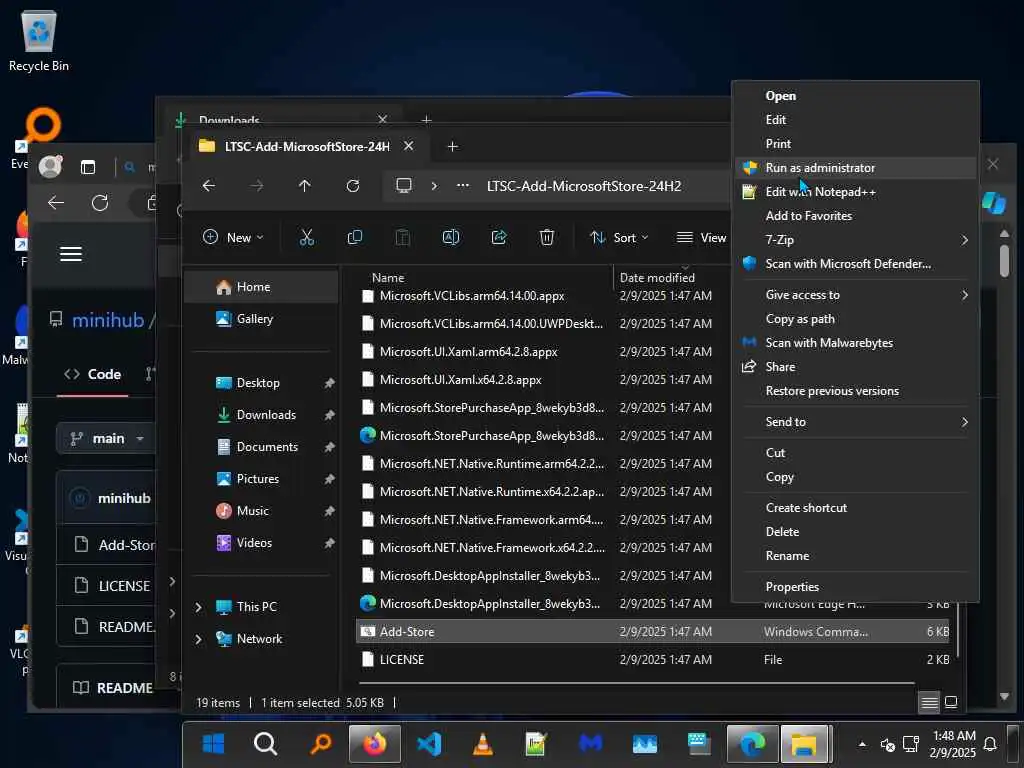Select Create shortcut in context menu
1024x768 pixels.
(x=856, y=508)
